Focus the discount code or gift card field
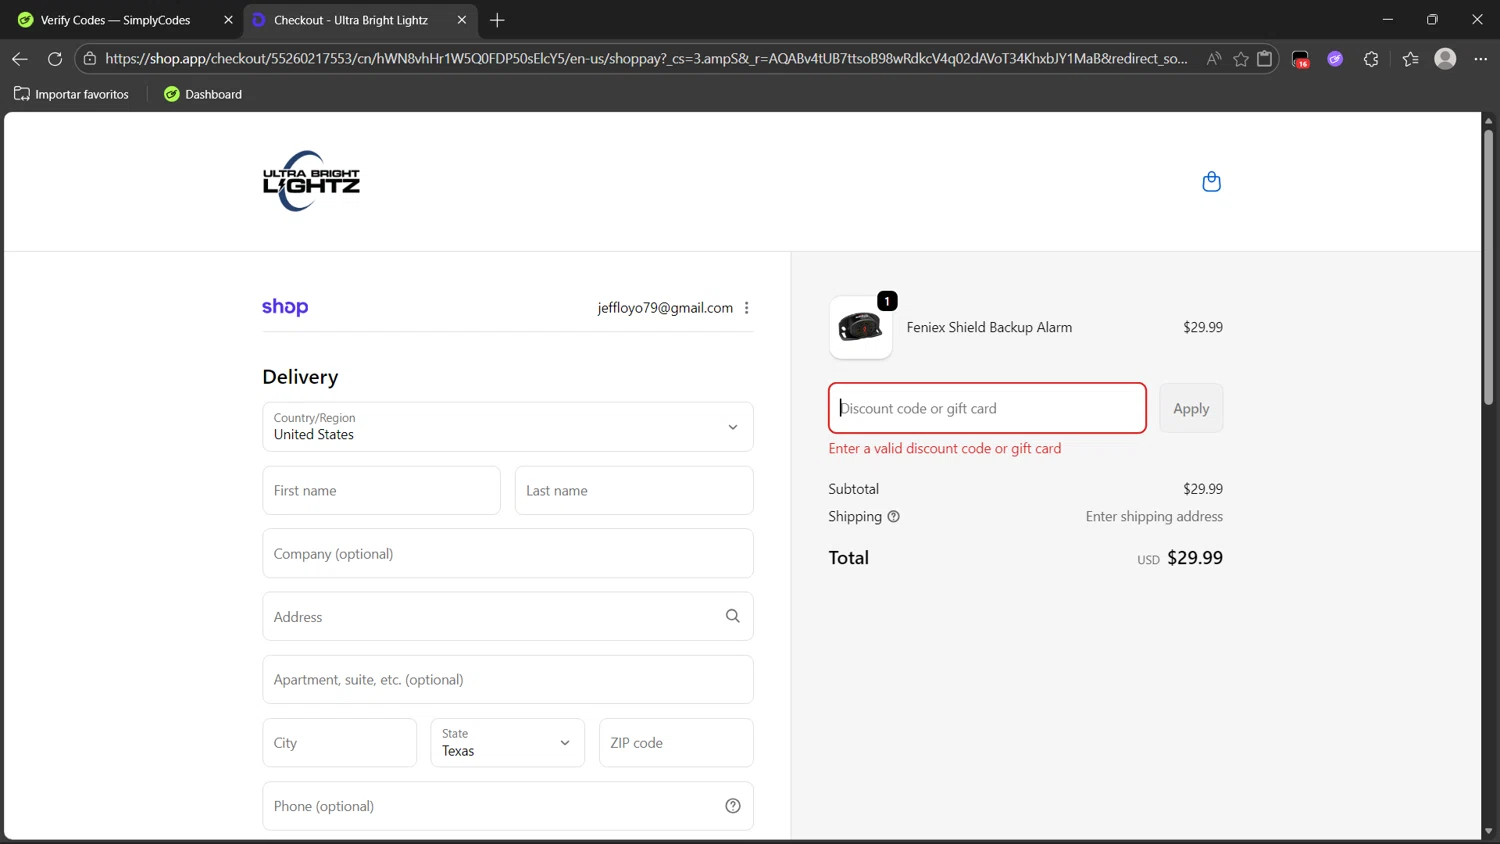The image size is (1500, 844). tap(987, 408)
